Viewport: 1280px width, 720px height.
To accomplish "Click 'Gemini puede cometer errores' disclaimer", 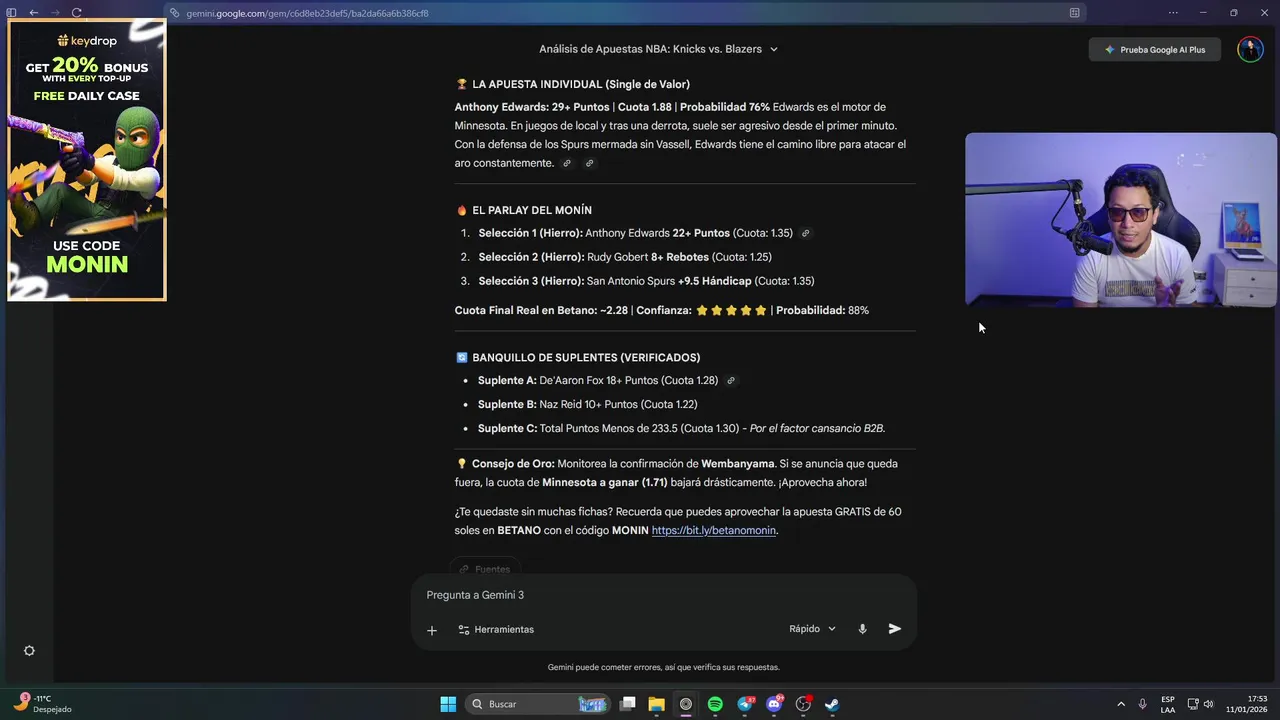I will tap(664, 667).
